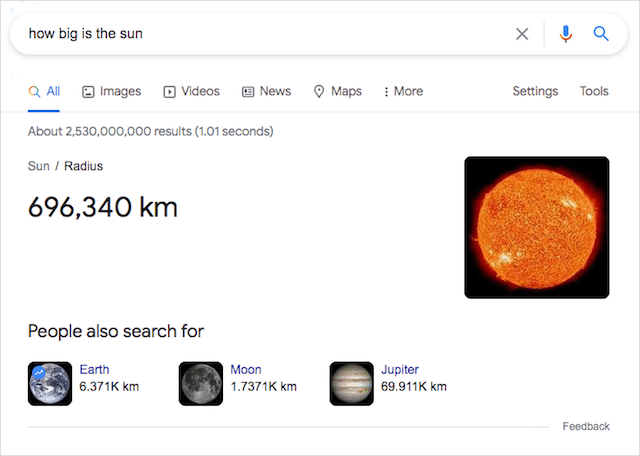
Task: Clear the search box with X icon
Action: (x=522, y=34)
